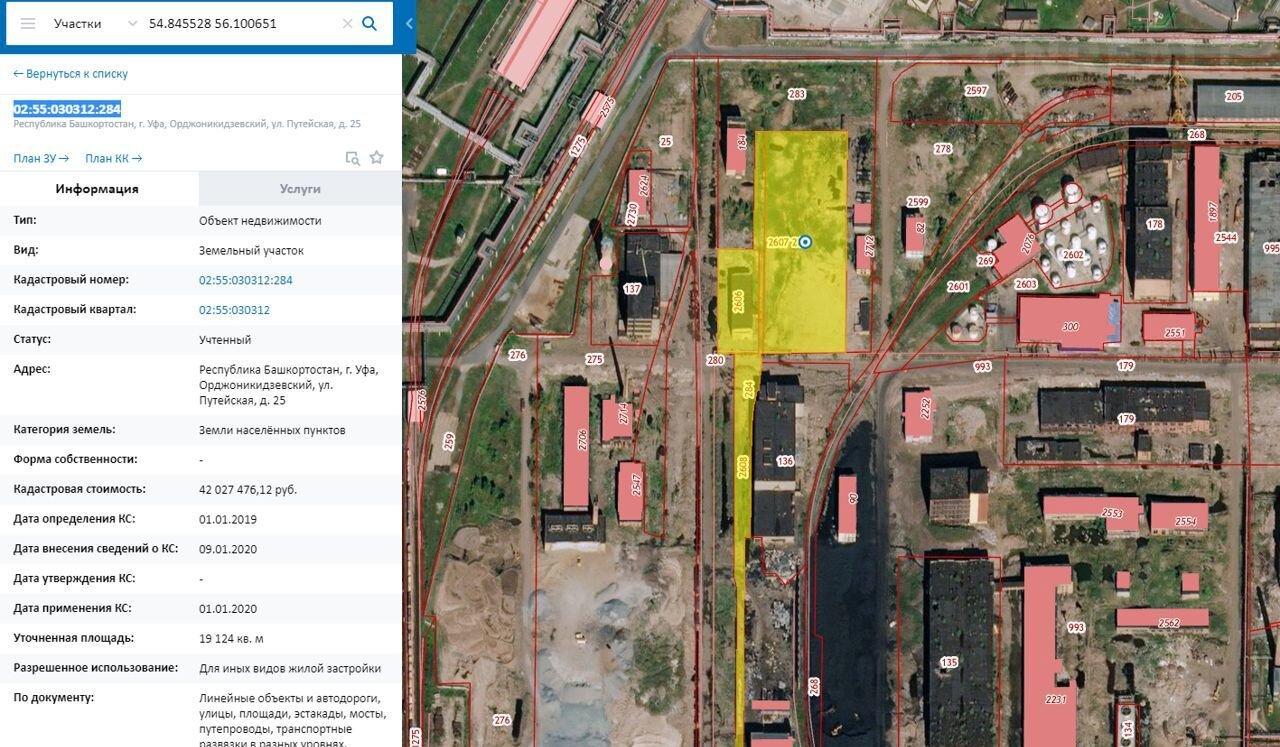Clear the search coordinates with the X
Viewport: 1280px width, 747px height.
tap(347, 24)
